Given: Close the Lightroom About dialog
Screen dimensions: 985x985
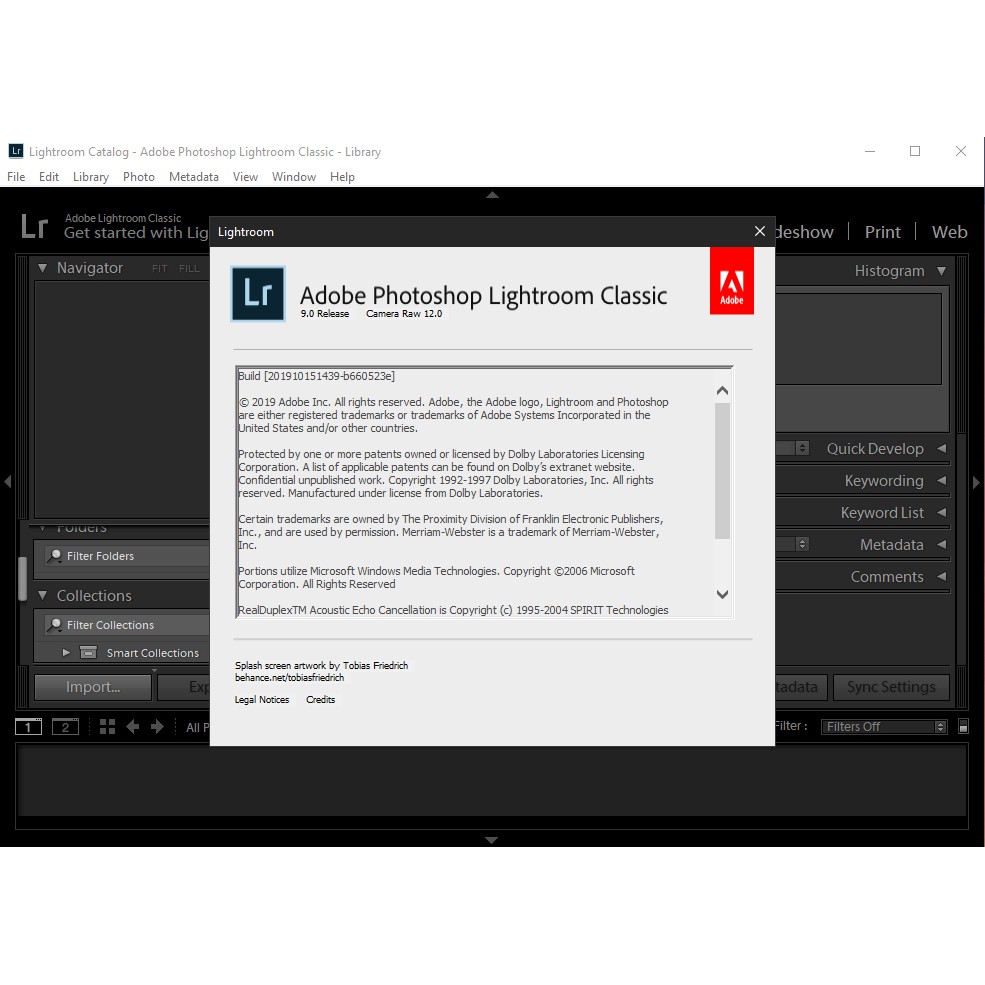Looking at the screenshot, I should tap(759, 232).
